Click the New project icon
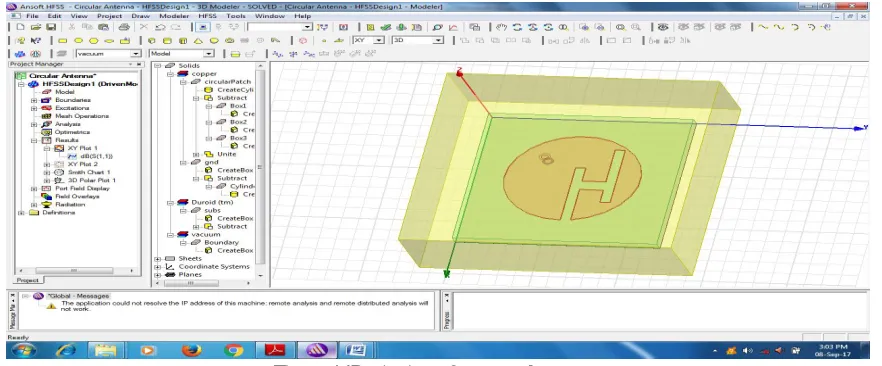The image size is (882, 366). pyautogui.click(x=20, y=27)
